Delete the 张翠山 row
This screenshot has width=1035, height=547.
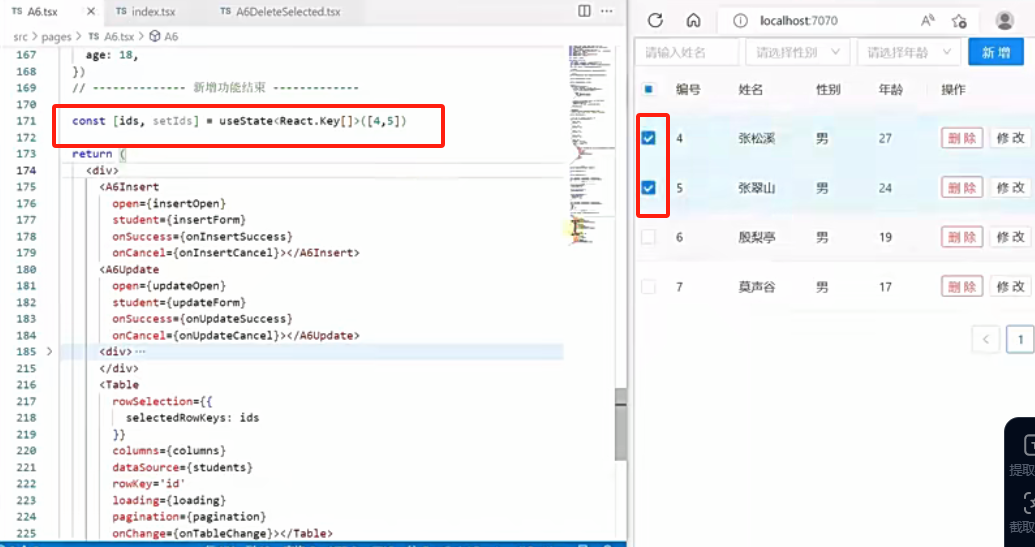pos(962,188)
